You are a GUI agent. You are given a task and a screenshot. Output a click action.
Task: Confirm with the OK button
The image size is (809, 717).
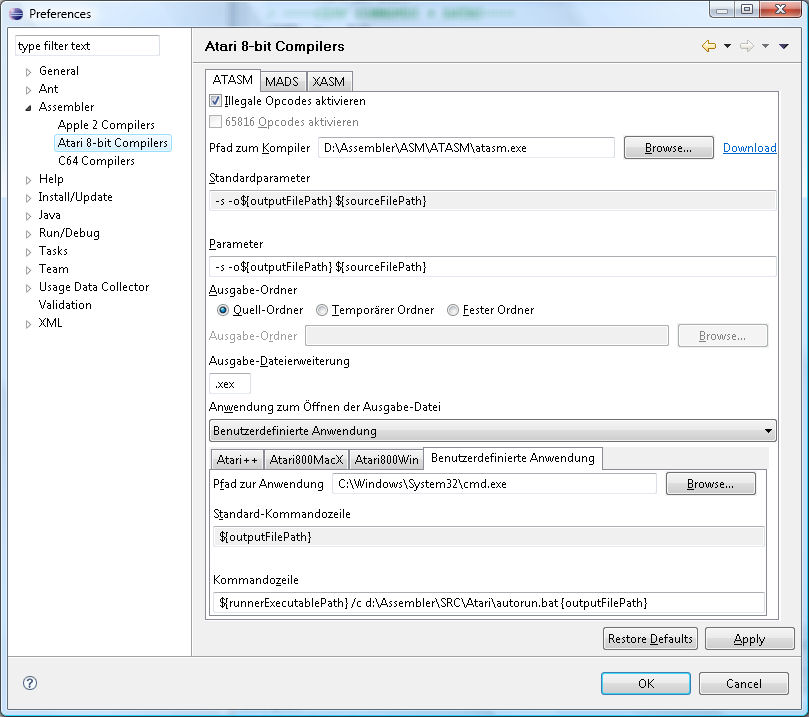point(646,683)
